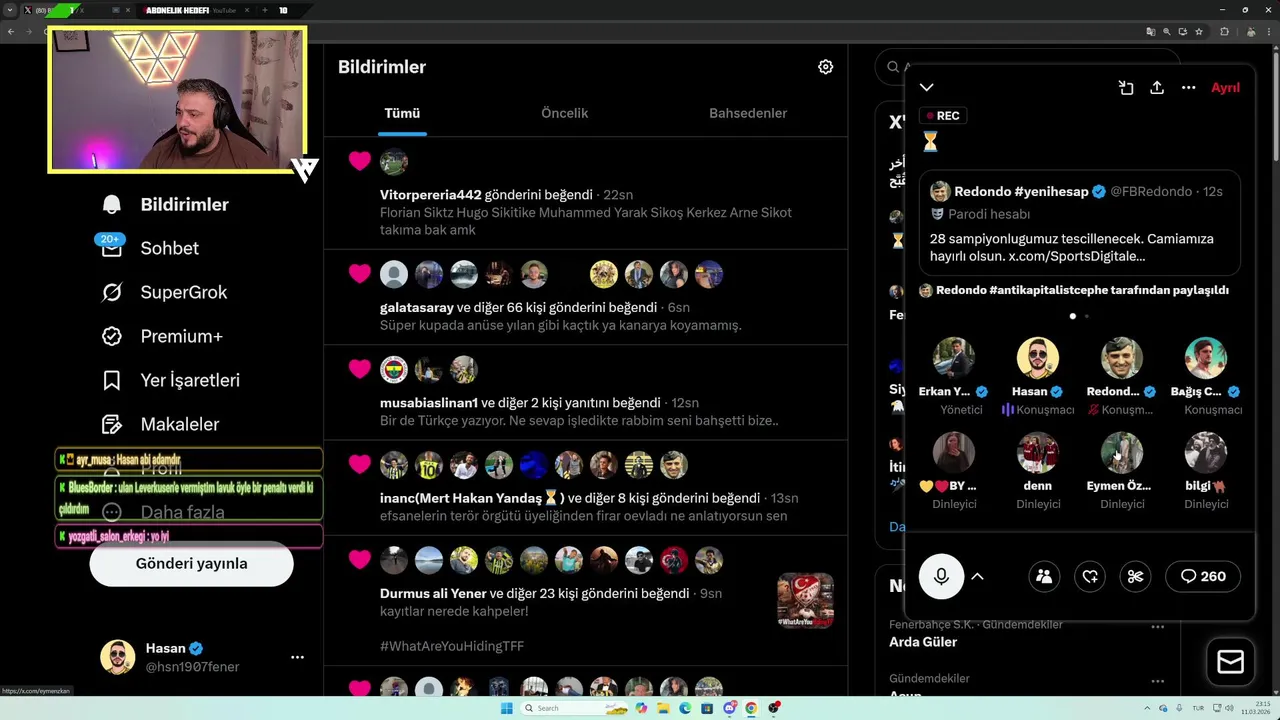1280x720 pixels.
Task: Bookmark this page with star icon
Action: pos(1199,32)
